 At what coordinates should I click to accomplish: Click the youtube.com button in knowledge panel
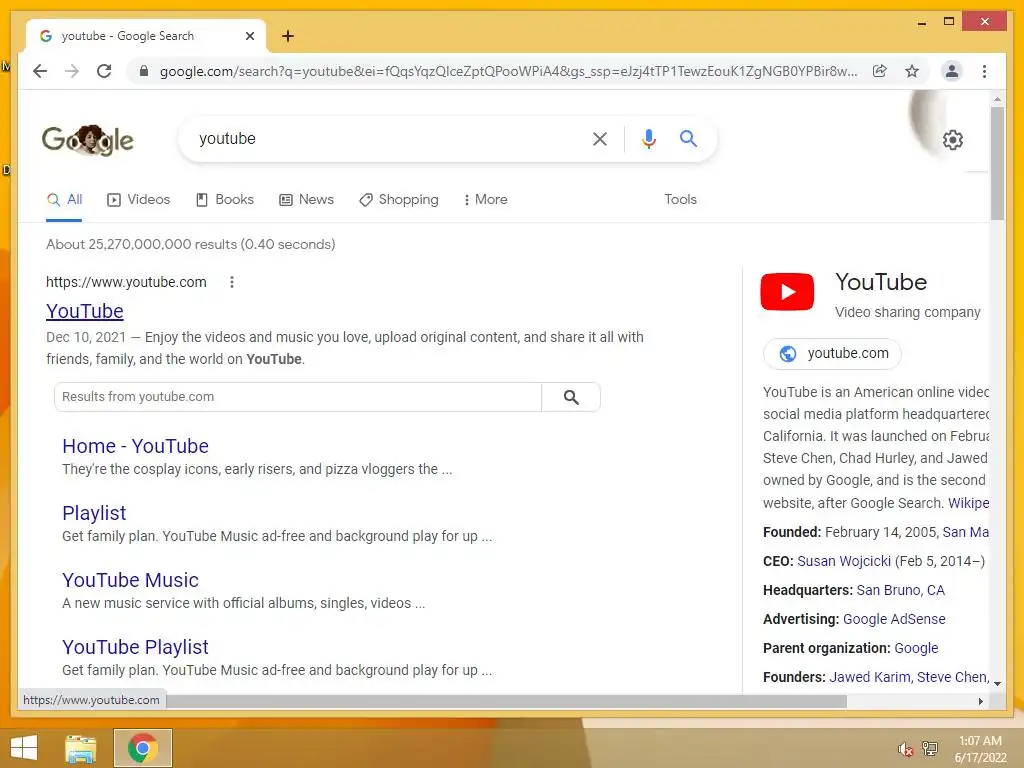[832, 353]
